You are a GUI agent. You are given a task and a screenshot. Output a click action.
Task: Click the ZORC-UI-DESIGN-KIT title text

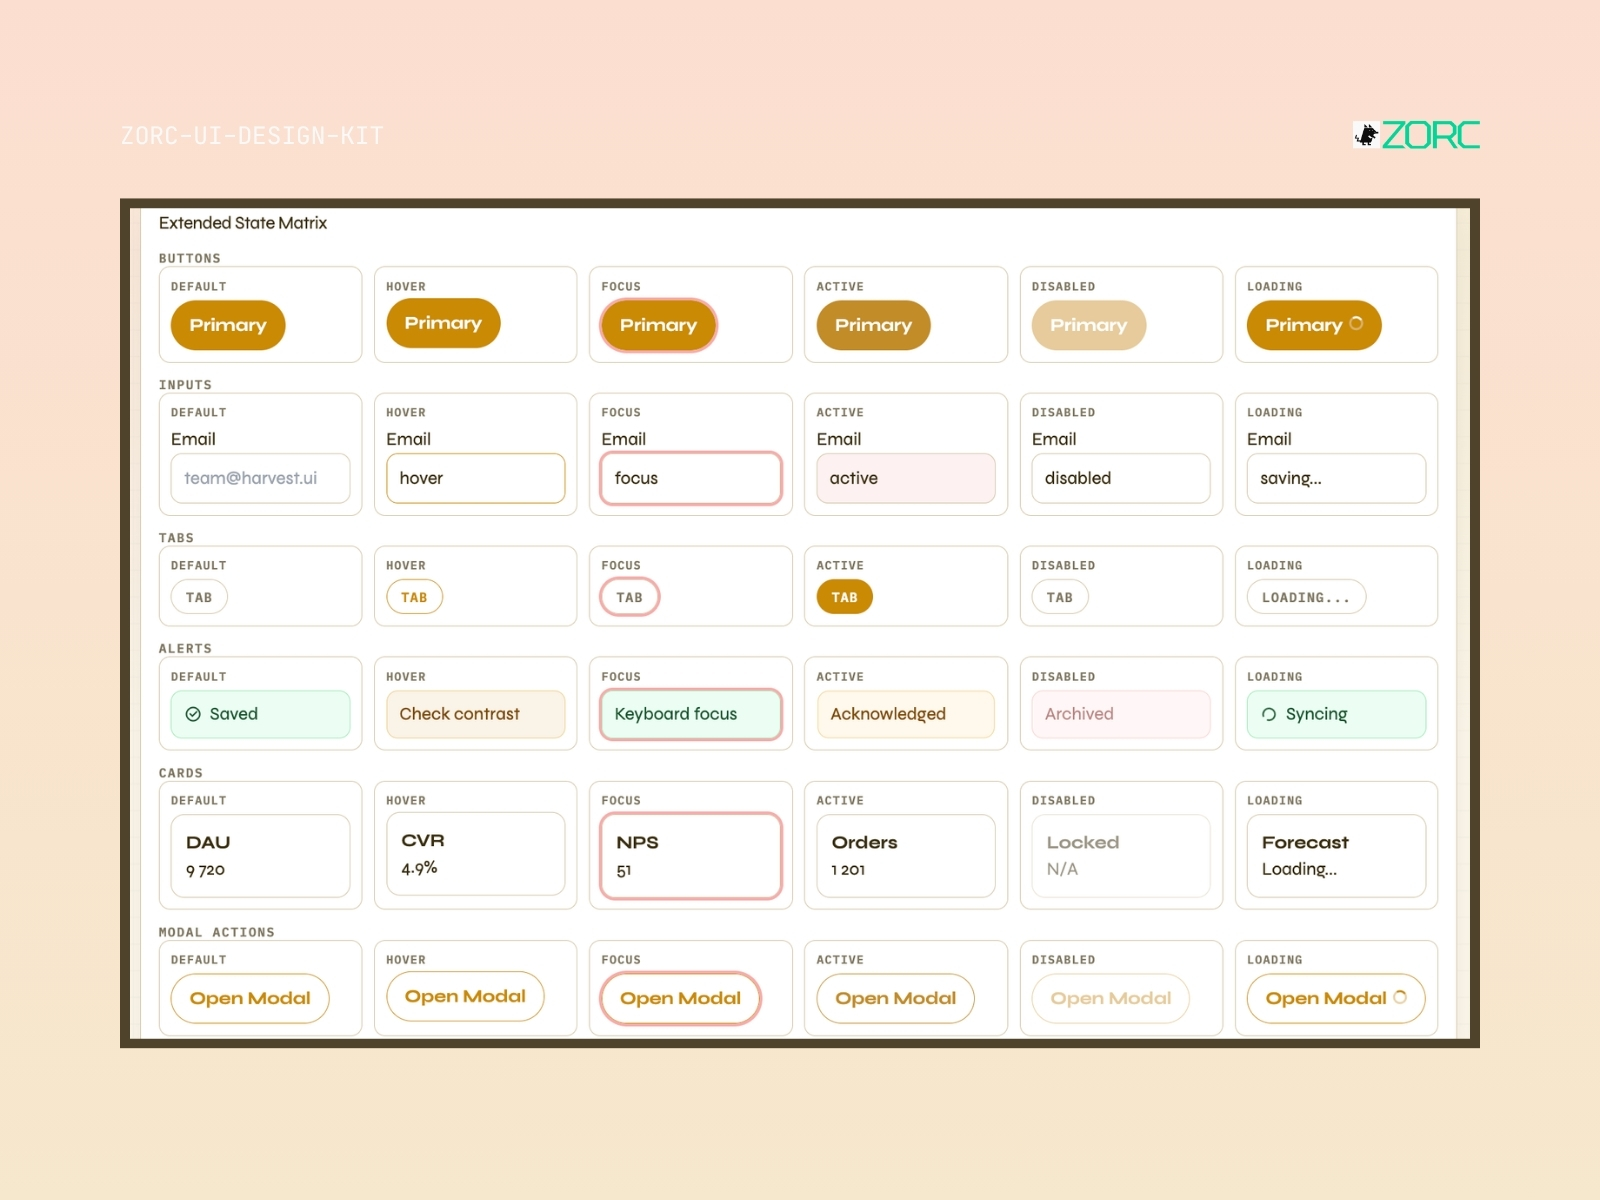pos(252,136)
